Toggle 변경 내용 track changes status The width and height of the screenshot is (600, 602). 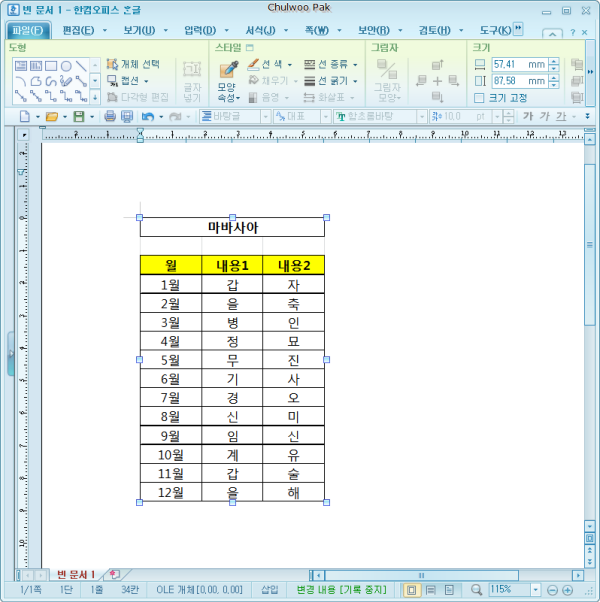[341, 589]
